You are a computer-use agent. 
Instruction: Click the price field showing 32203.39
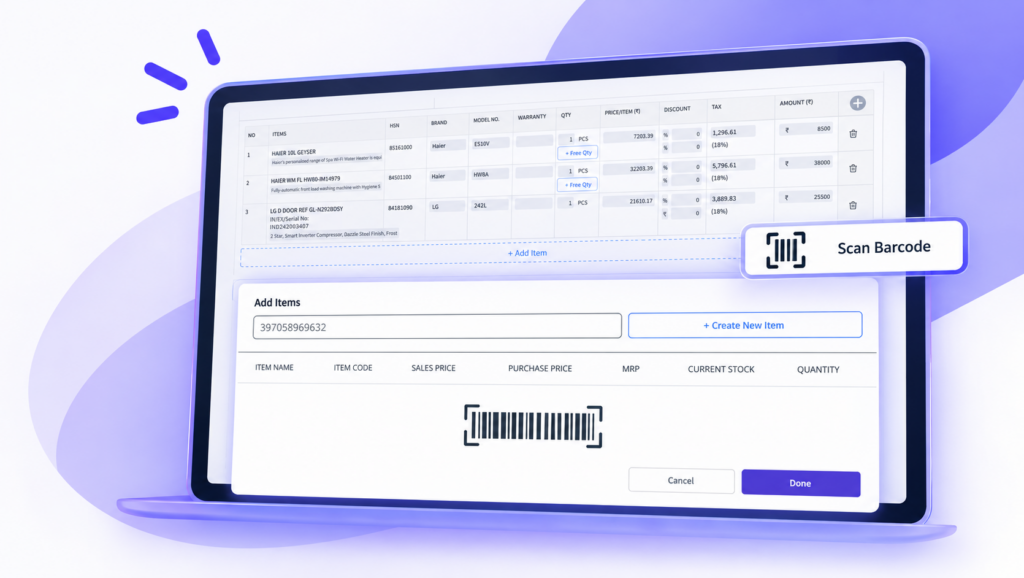coord(630,169)
